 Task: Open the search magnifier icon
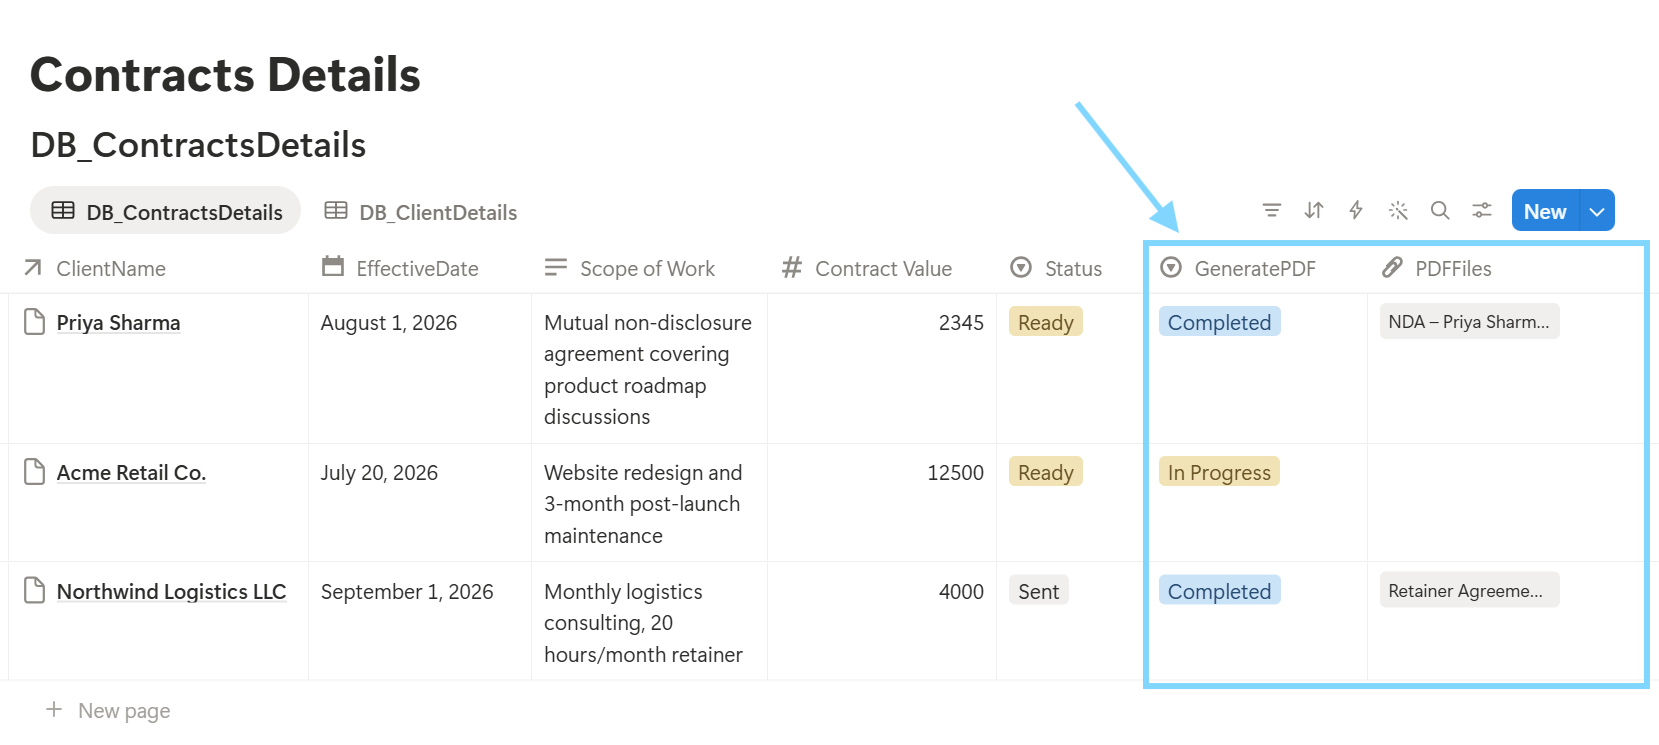(1440, 210)
